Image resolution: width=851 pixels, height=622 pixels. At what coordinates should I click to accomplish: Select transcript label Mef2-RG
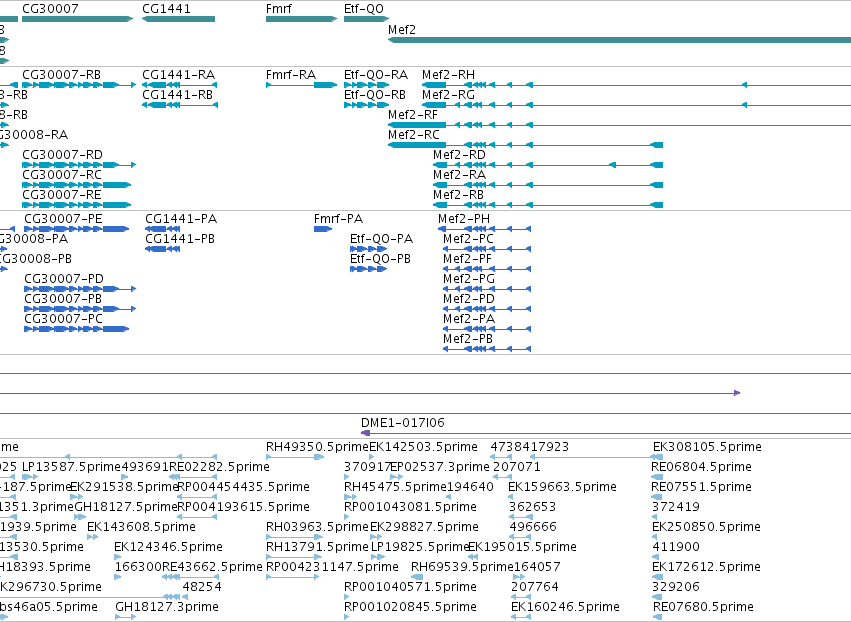pyautogui.click(x=448, y=95)
